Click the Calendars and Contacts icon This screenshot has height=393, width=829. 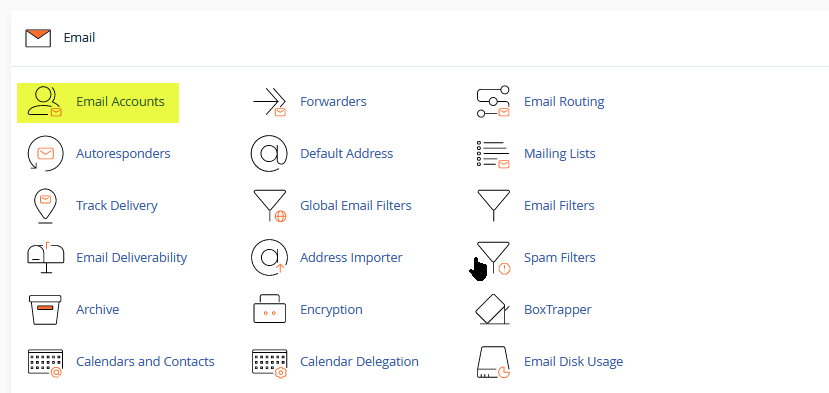[x=45, y=363]
